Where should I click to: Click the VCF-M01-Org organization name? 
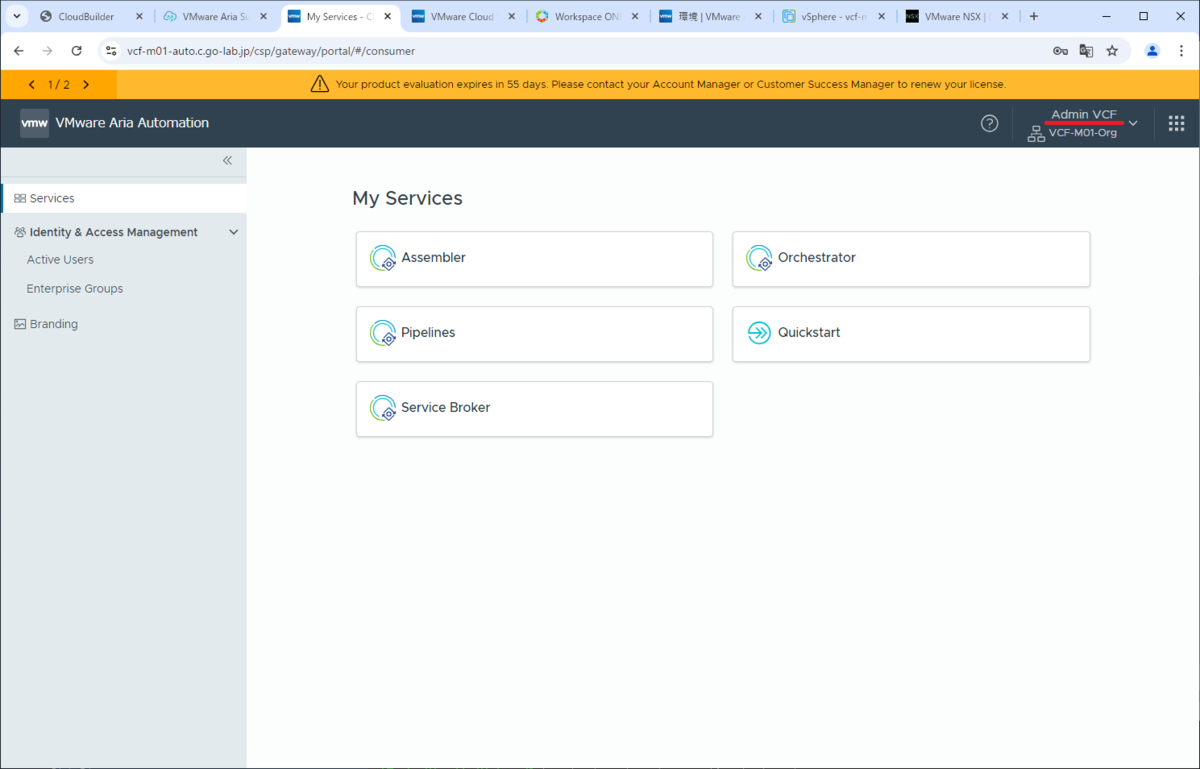(x=1083, y=133)
